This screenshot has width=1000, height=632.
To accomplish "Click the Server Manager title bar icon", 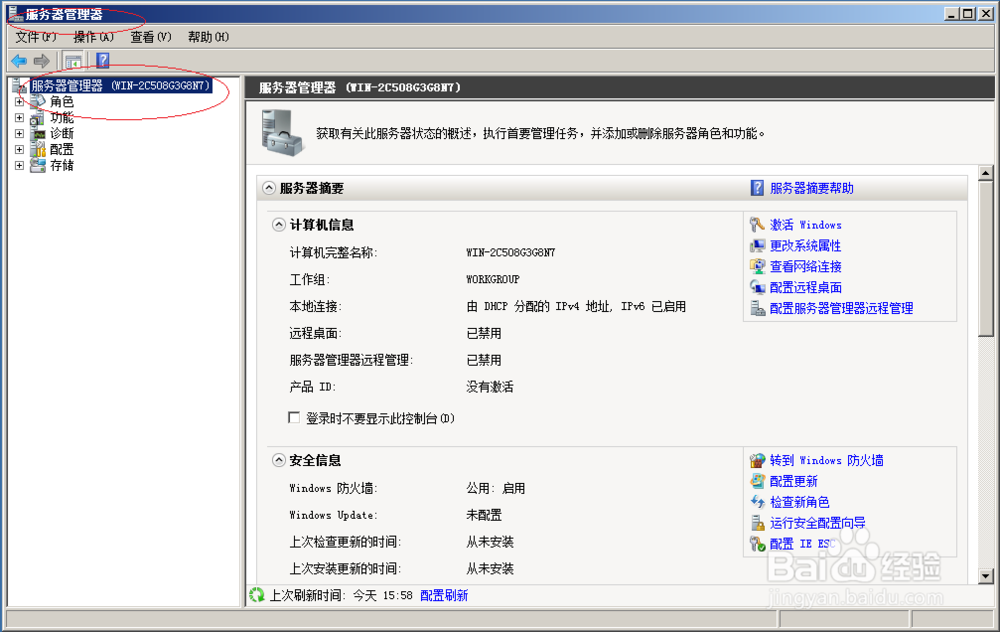I will click(x=16, y=13).
